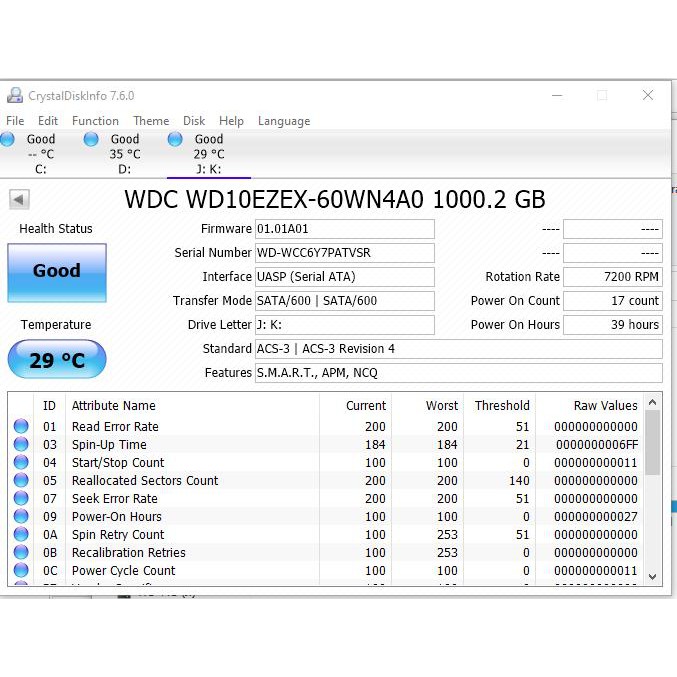Click status orb of Start/Stop Count row
The image size is (677, 677).
21,462
